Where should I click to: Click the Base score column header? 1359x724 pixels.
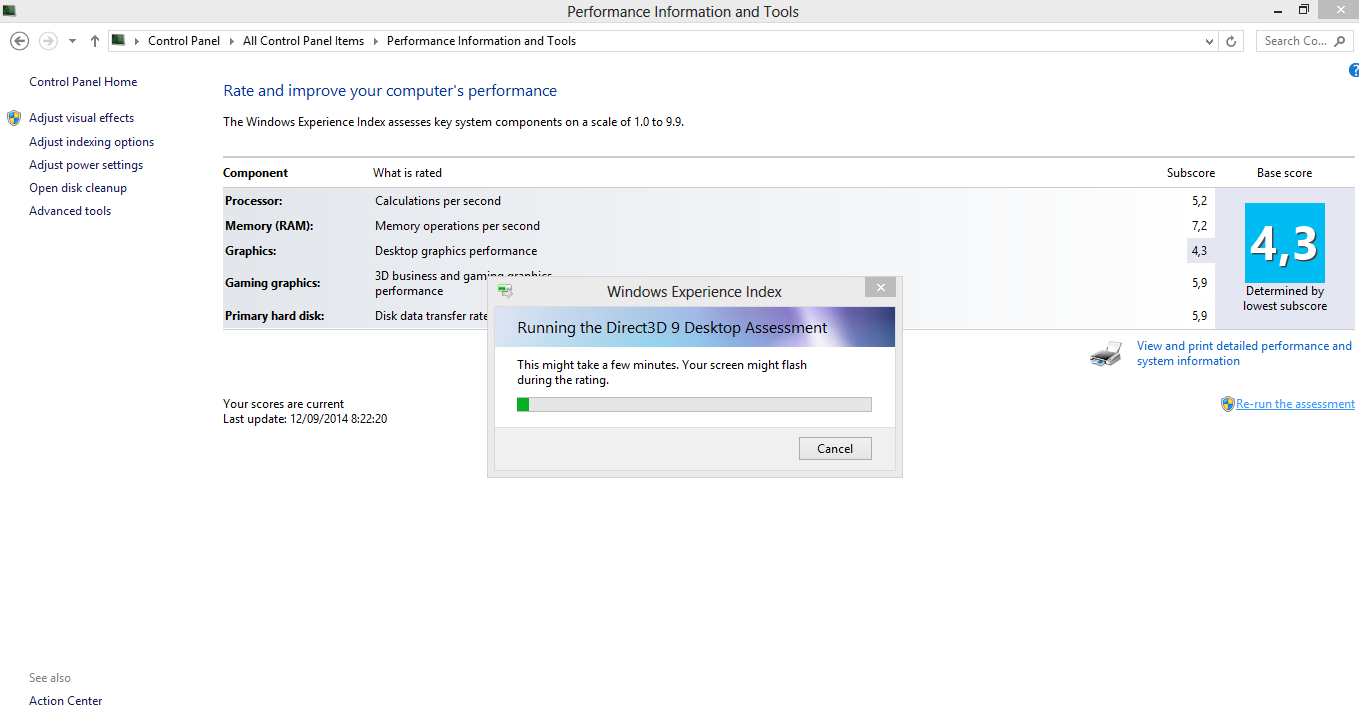click(1284, 173)
